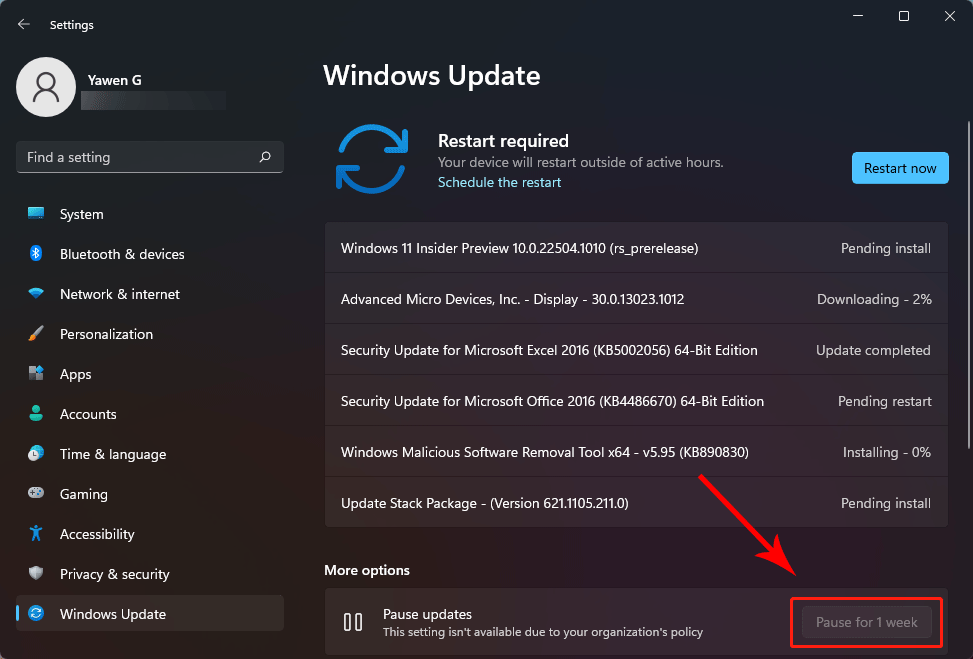Click the Privacy shield icon

36,573
